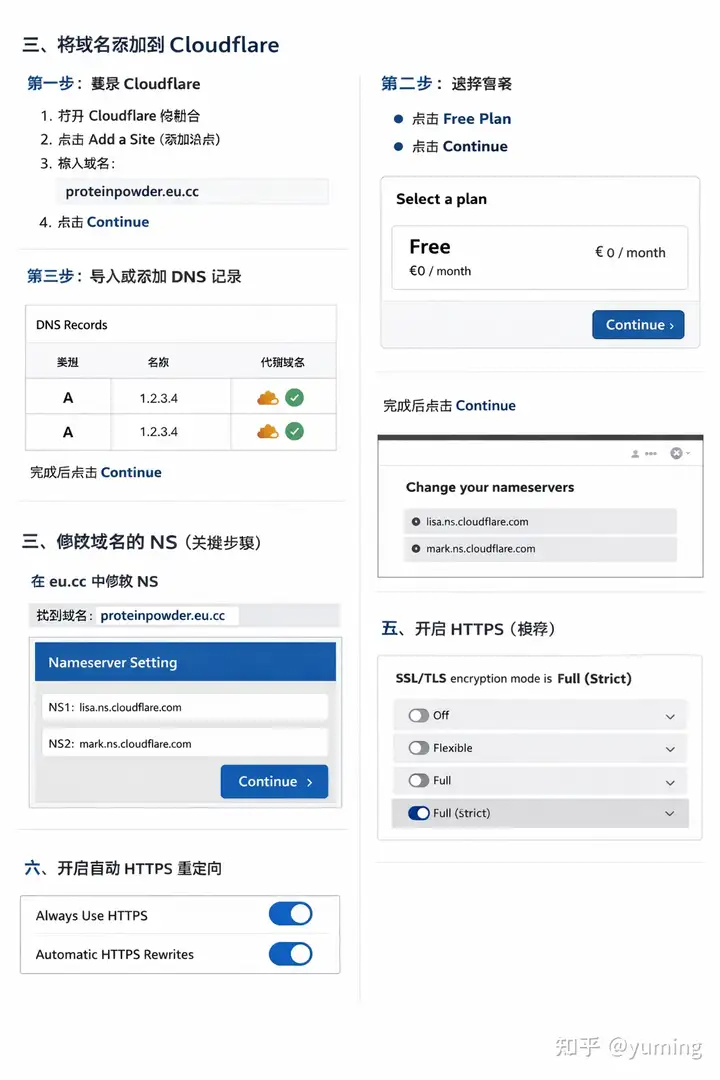Toggle the Always Use HTTPS switch
Image resolution: width=720 pixels, height=1080 pixels.
point(290,914)
